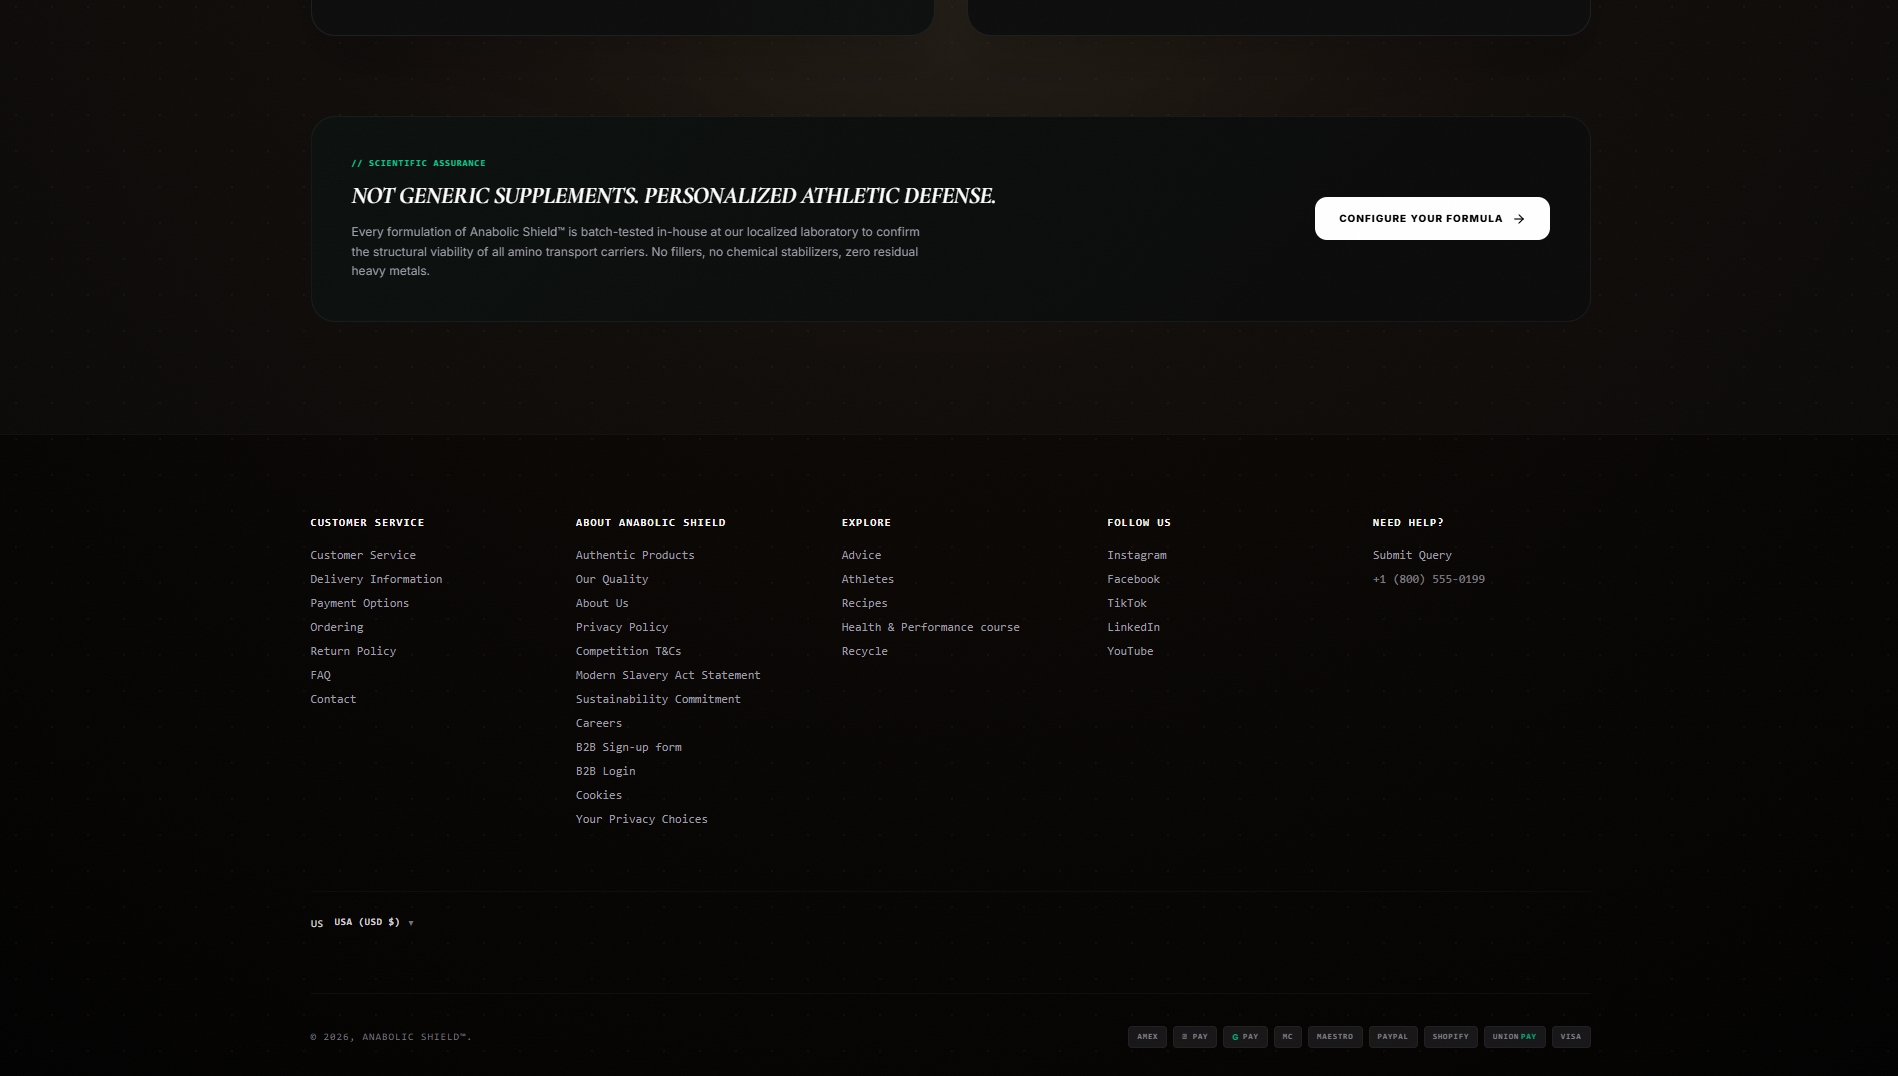Click the Customer Service column heading
Image resolution: width=1898 pixels, height=1076 pixels.
[367, 523]
